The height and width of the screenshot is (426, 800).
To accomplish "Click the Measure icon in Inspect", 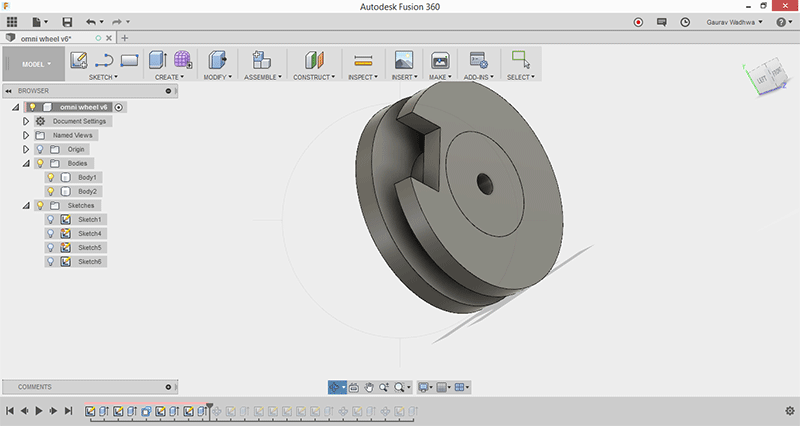I will (x=363, y=60).
